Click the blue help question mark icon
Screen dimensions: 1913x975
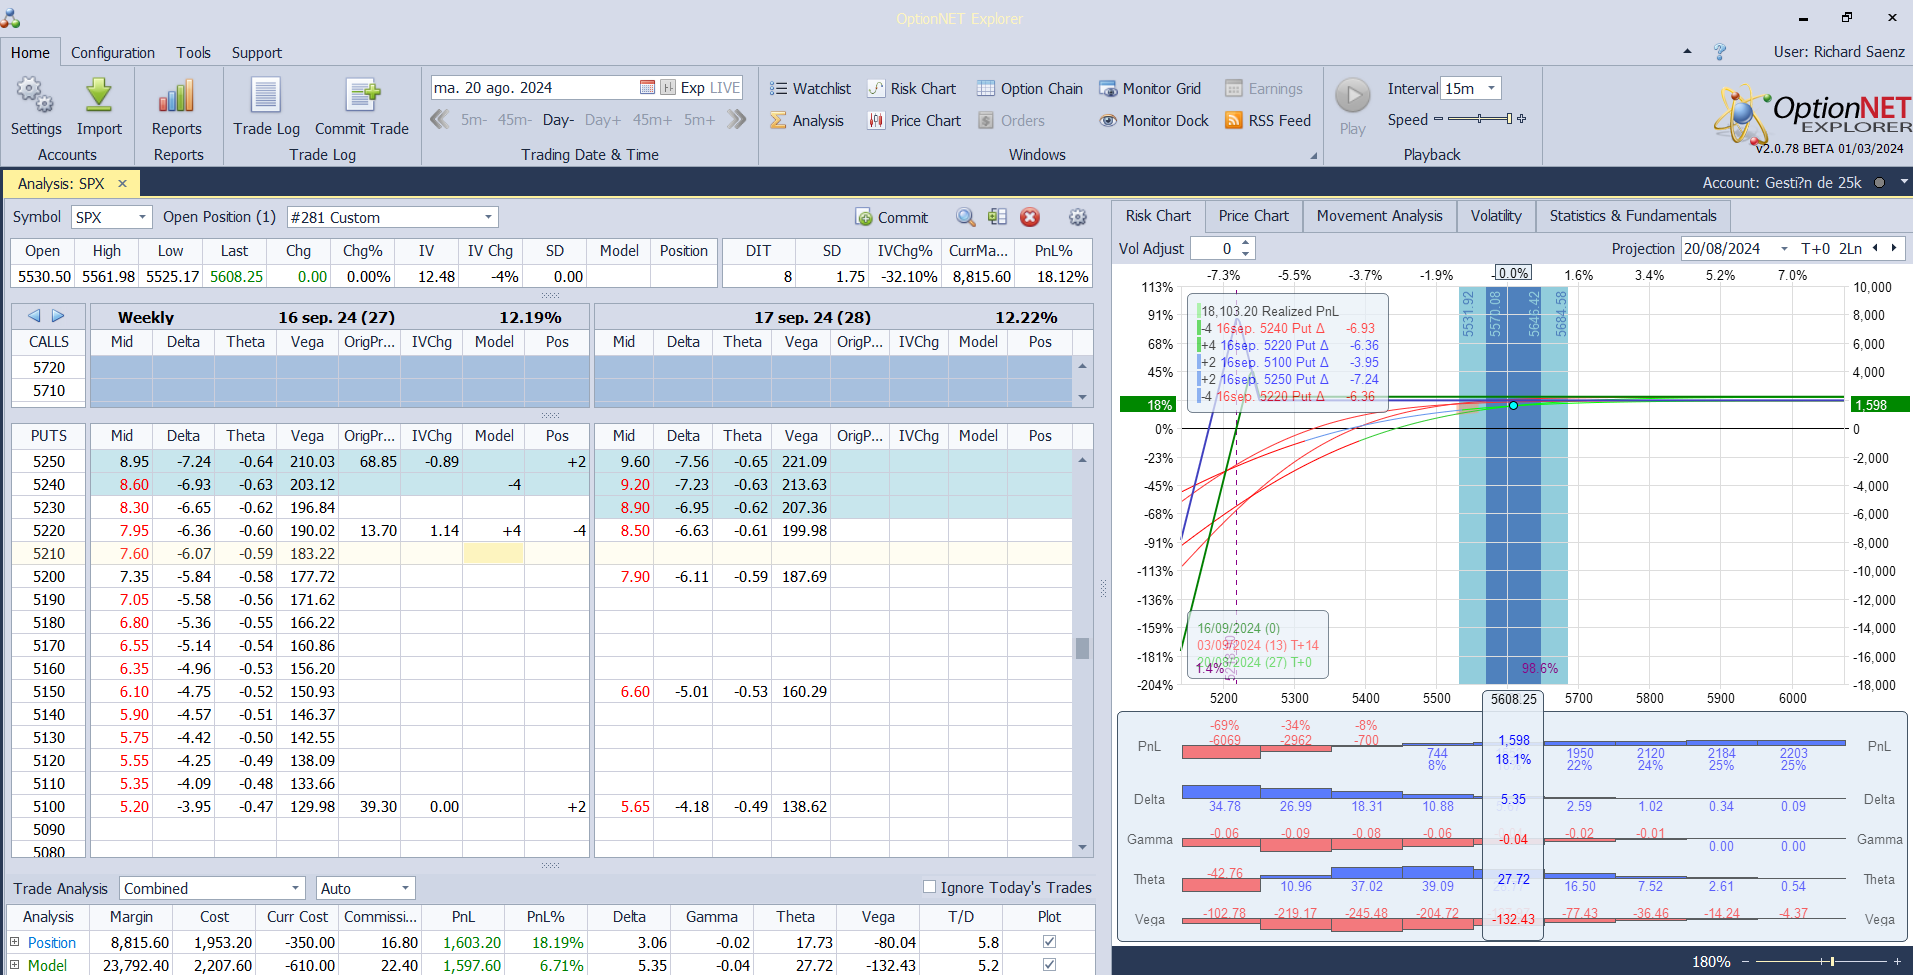coord(1720,52)
